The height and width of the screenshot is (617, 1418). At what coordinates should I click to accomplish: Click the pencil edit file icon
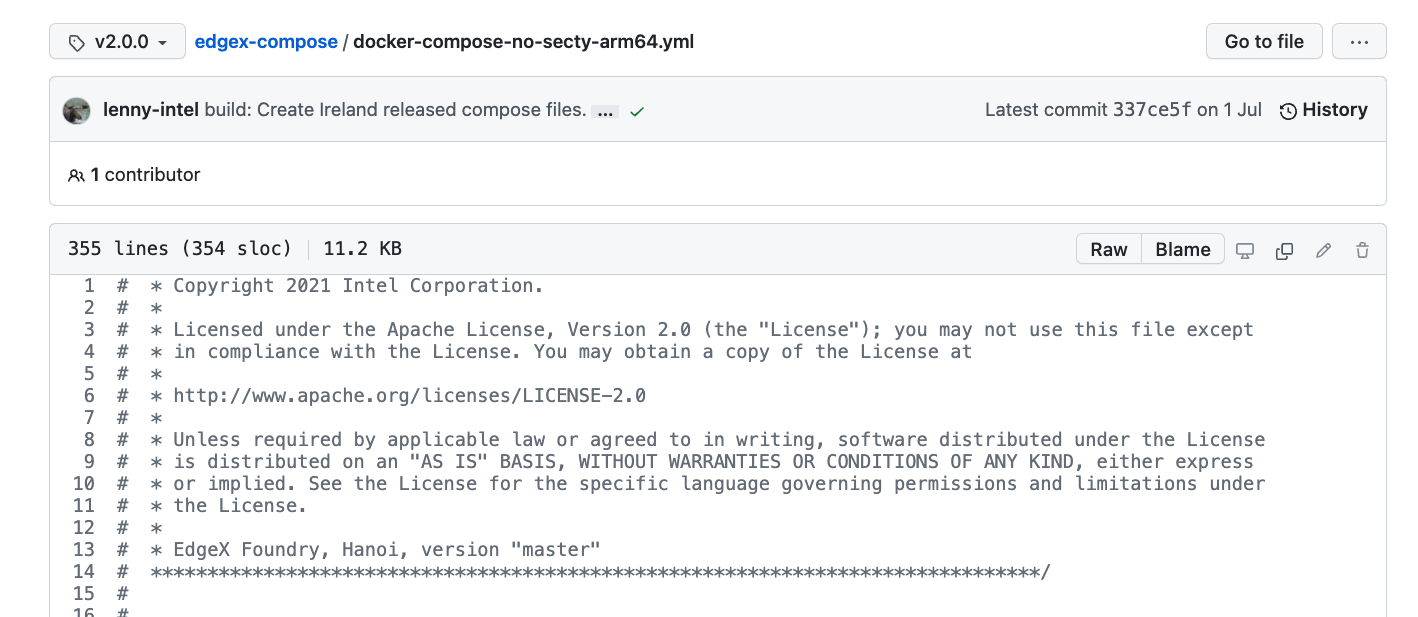click(x=1324, y=250)
